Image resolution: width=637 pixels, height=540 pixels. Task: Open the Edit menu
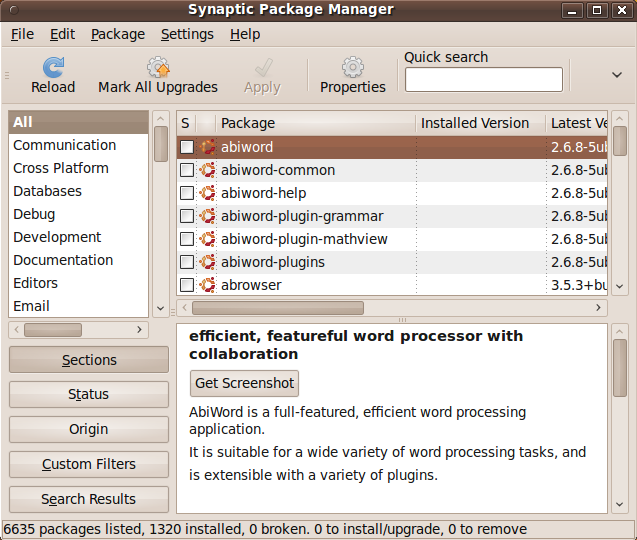pyautogui.click(x=62, y=34)
